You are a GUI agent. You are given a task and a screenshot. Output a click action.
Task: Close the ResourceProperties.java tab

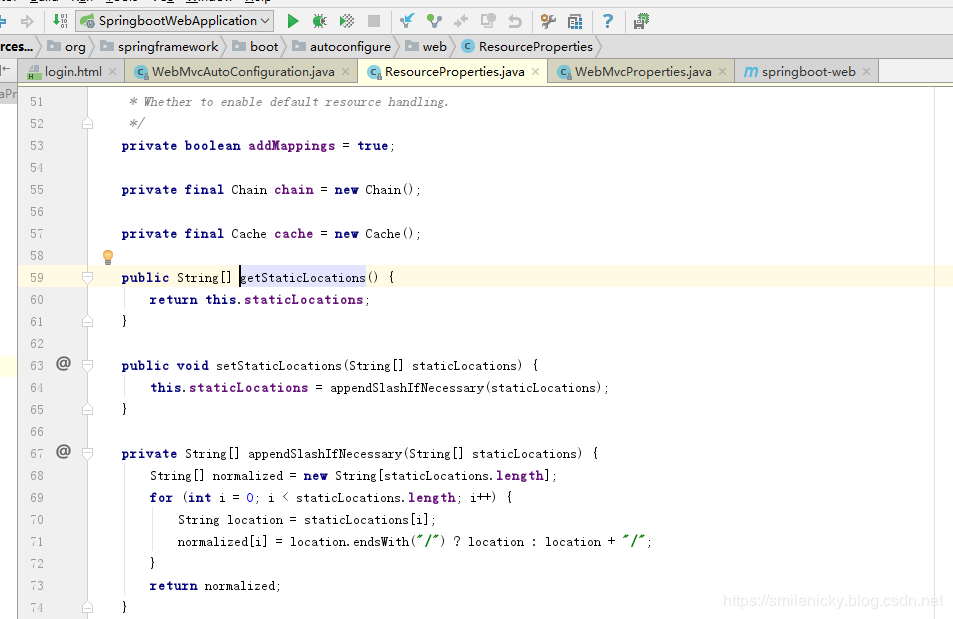(535, 72)
